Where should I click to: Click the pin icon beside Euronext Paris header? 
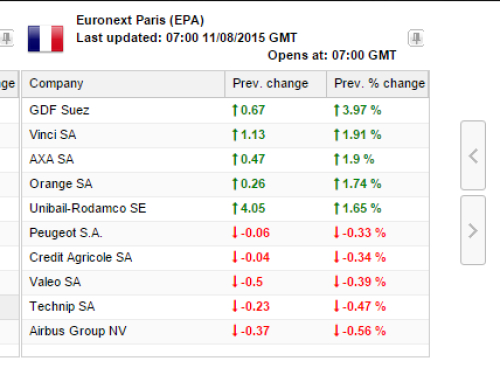pyautogui.click(x=416, y=38)
